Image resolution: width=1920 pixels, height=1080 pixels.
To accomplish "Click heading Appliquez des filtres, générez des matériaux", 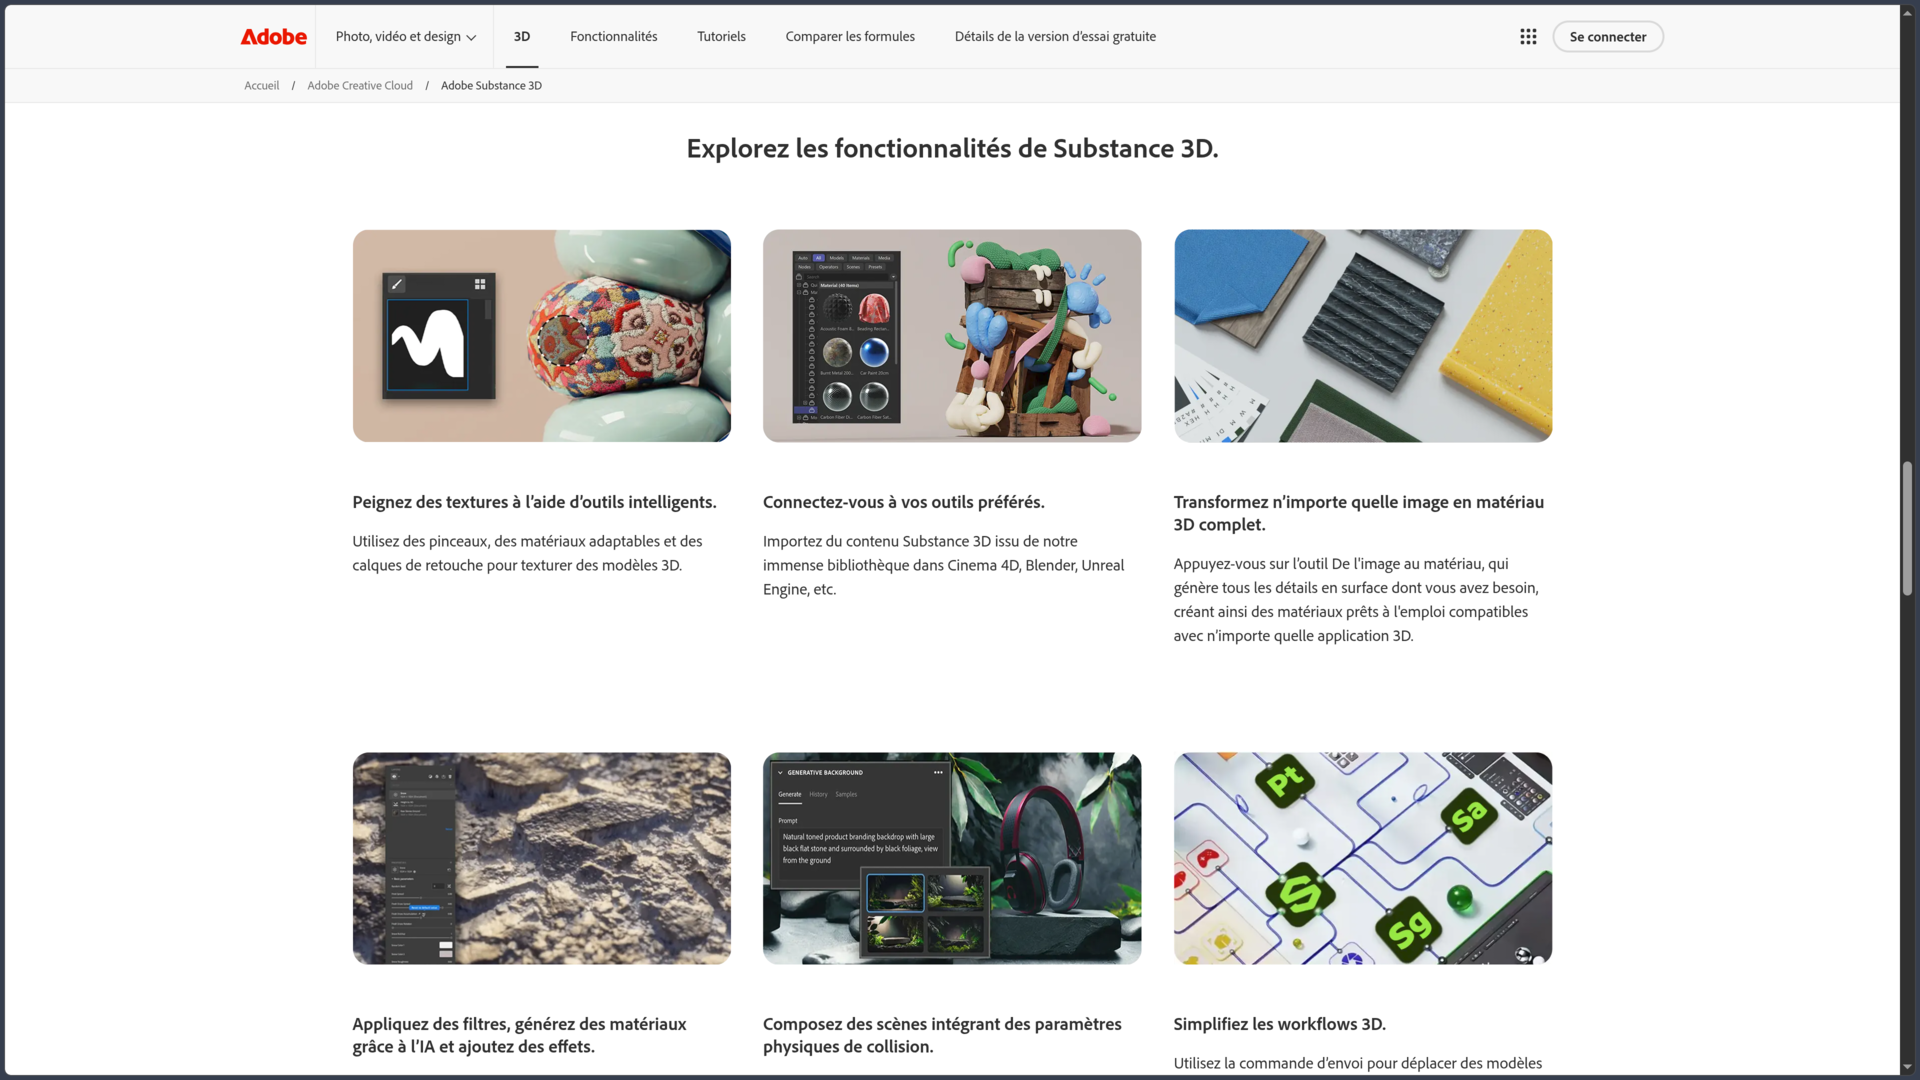I will coord(519,1035).
